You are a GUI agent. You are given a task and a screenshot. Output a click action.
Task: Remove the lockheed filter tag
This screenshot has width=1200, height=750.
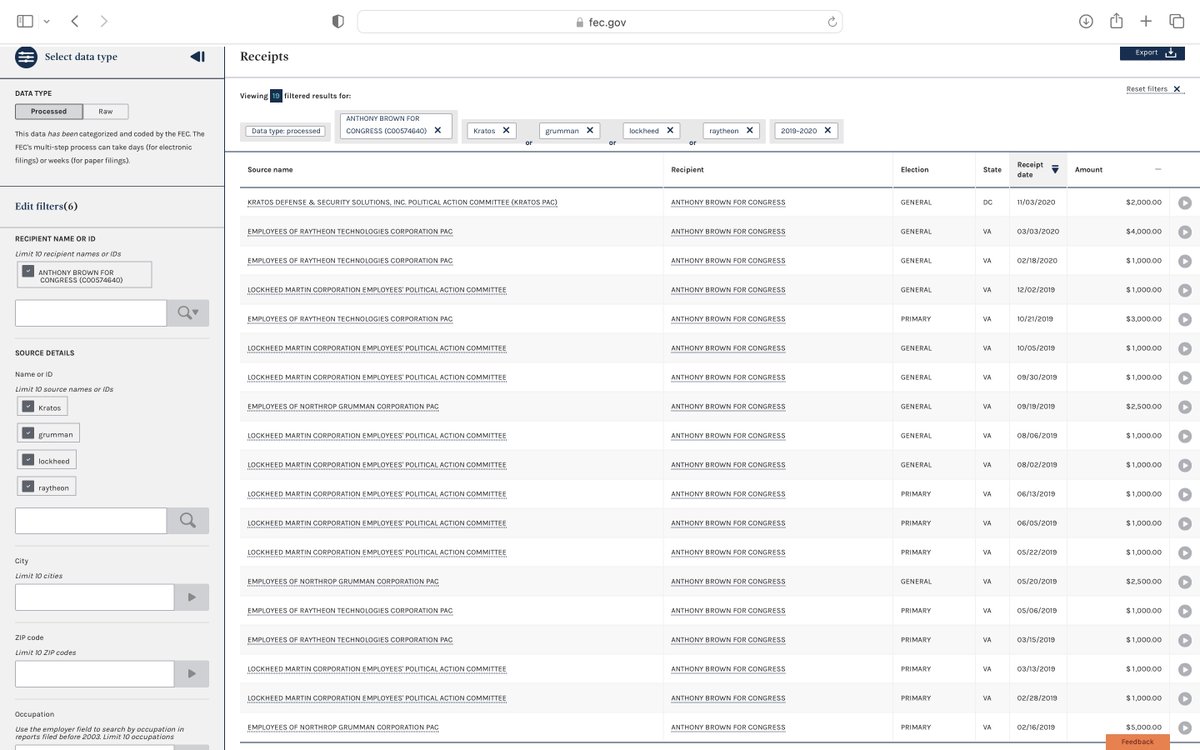(x=670, y=130)
